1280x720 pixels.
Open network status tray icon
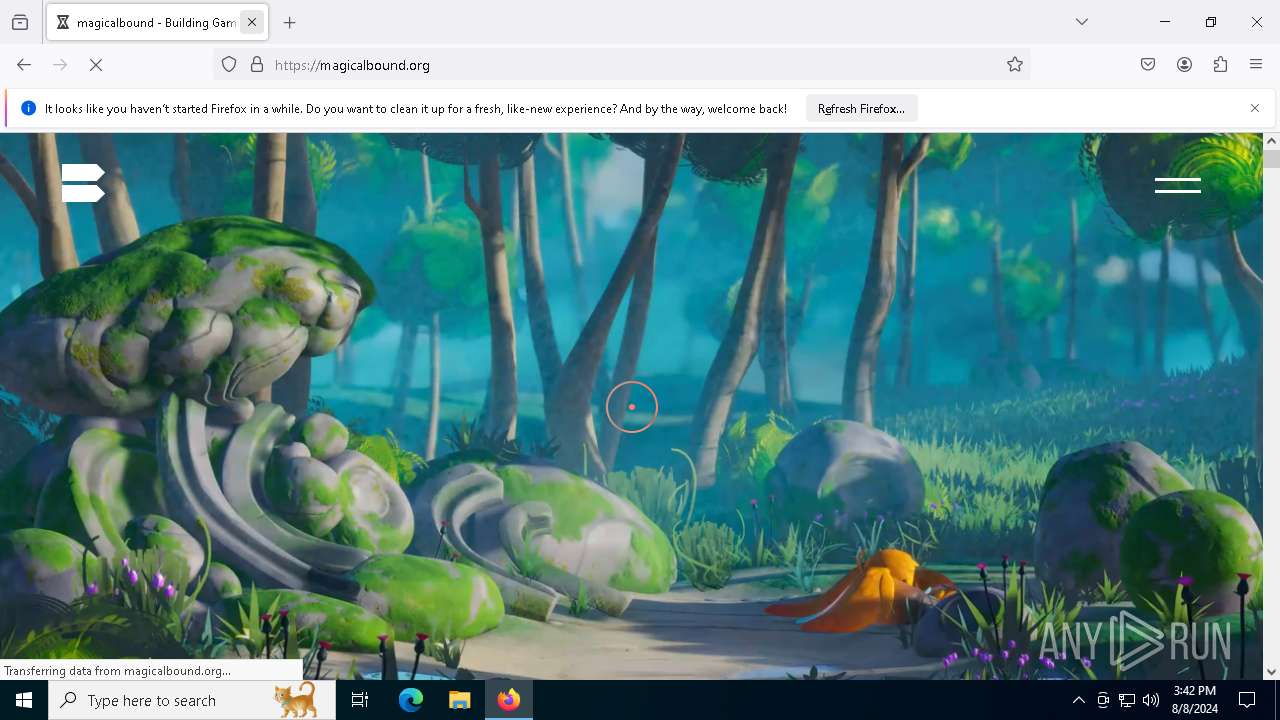tap(1127, 701)
